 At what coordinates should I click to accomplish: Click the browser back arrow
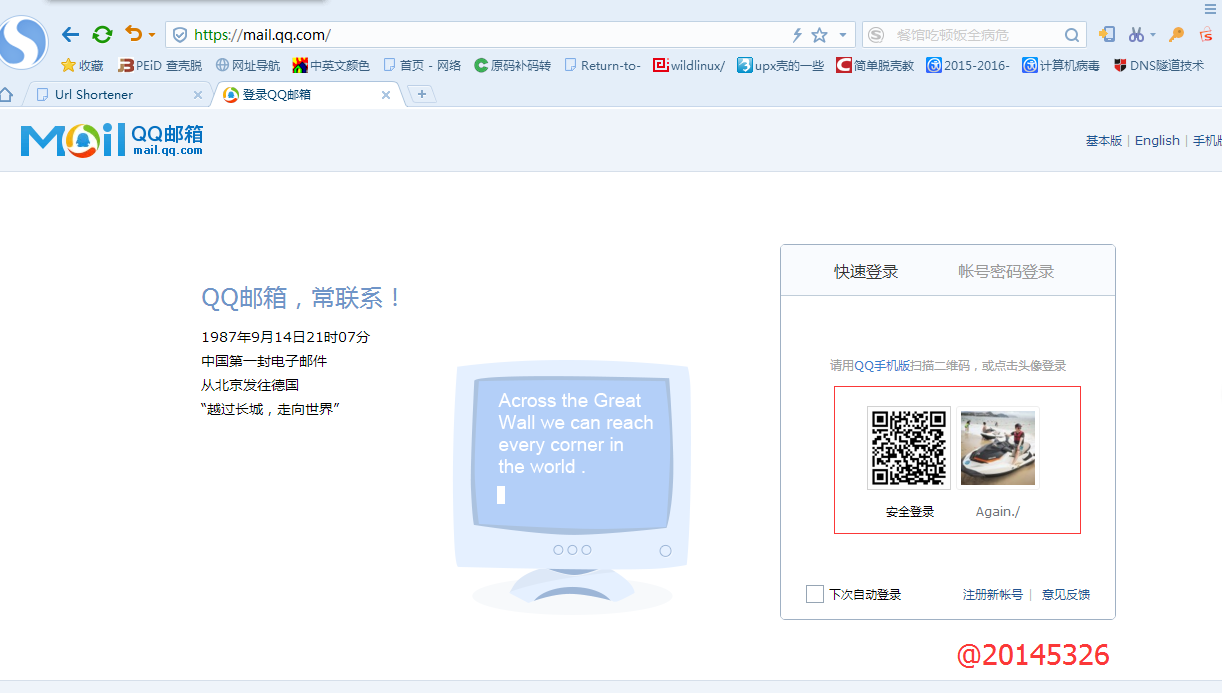coord(70,35)
